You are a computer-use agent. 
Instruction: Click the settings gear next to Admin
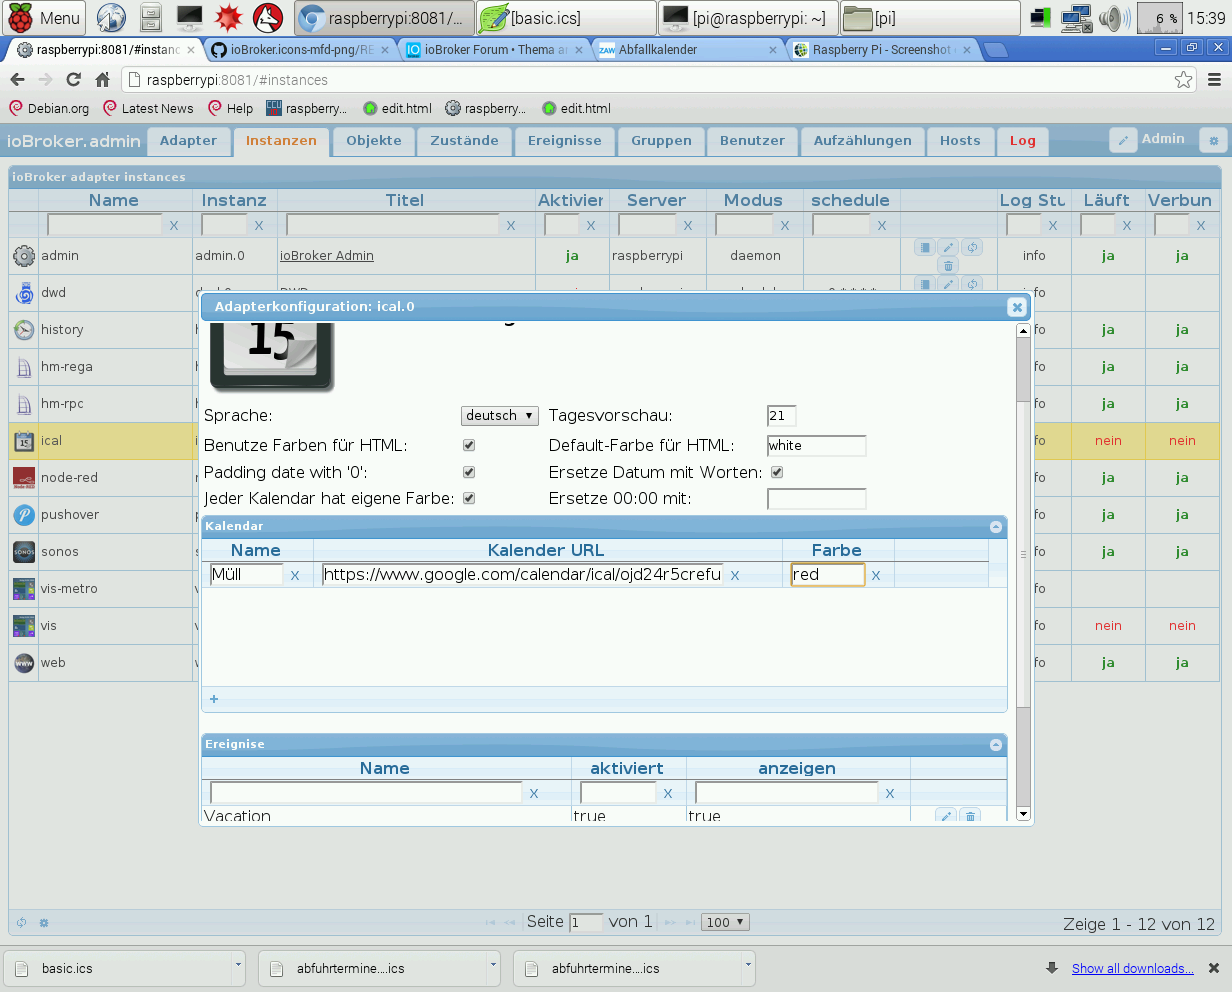(1214, 141)
